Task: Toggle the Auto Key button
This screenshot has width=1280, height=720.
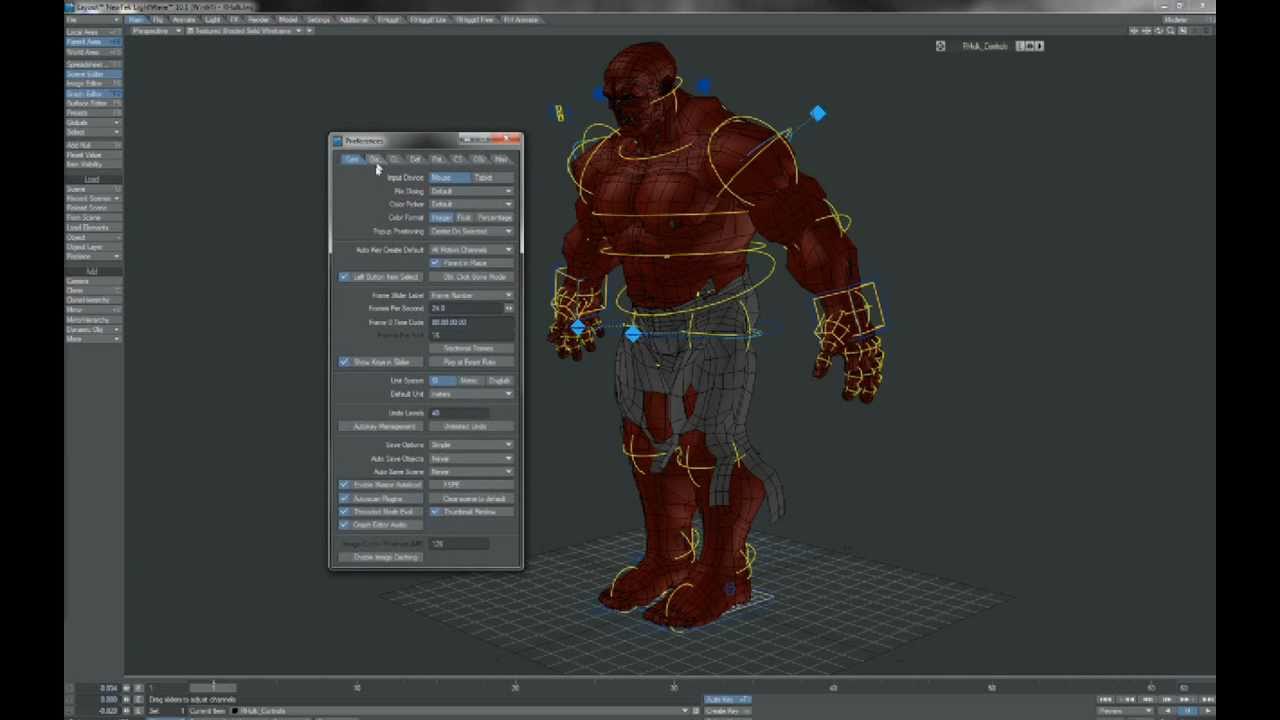Action: click(727, 700)
